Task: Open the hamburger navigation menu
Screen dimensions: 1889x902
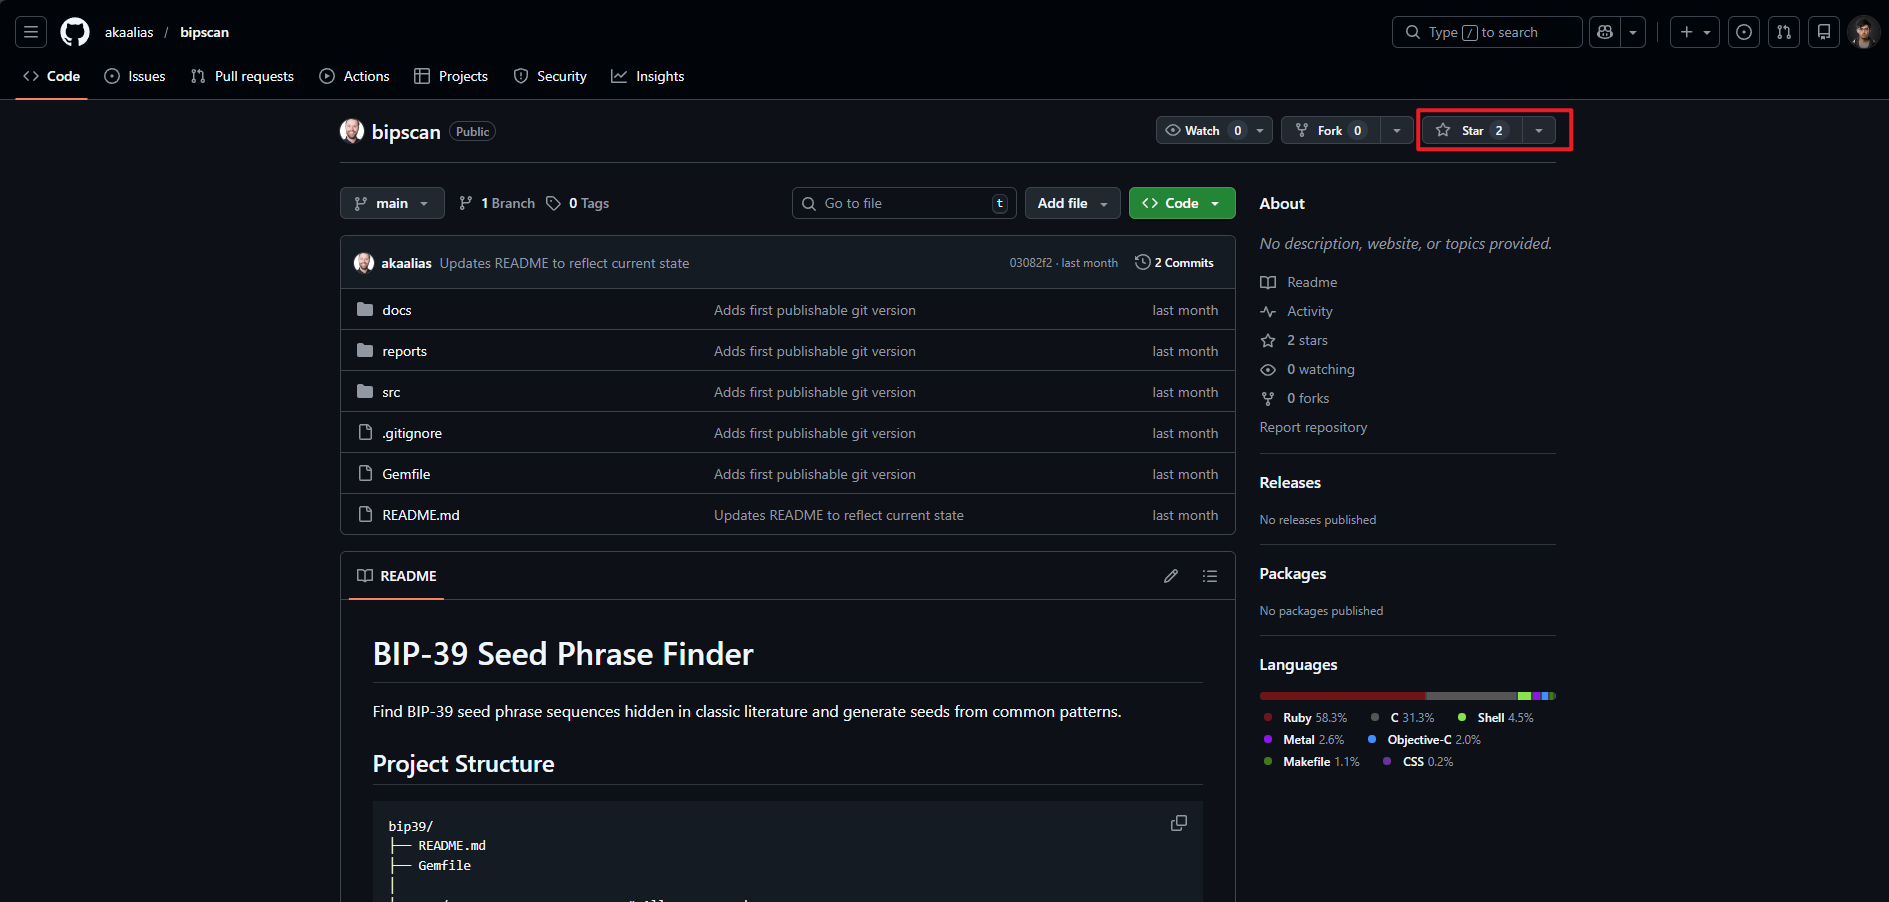Action: (31, 32)
